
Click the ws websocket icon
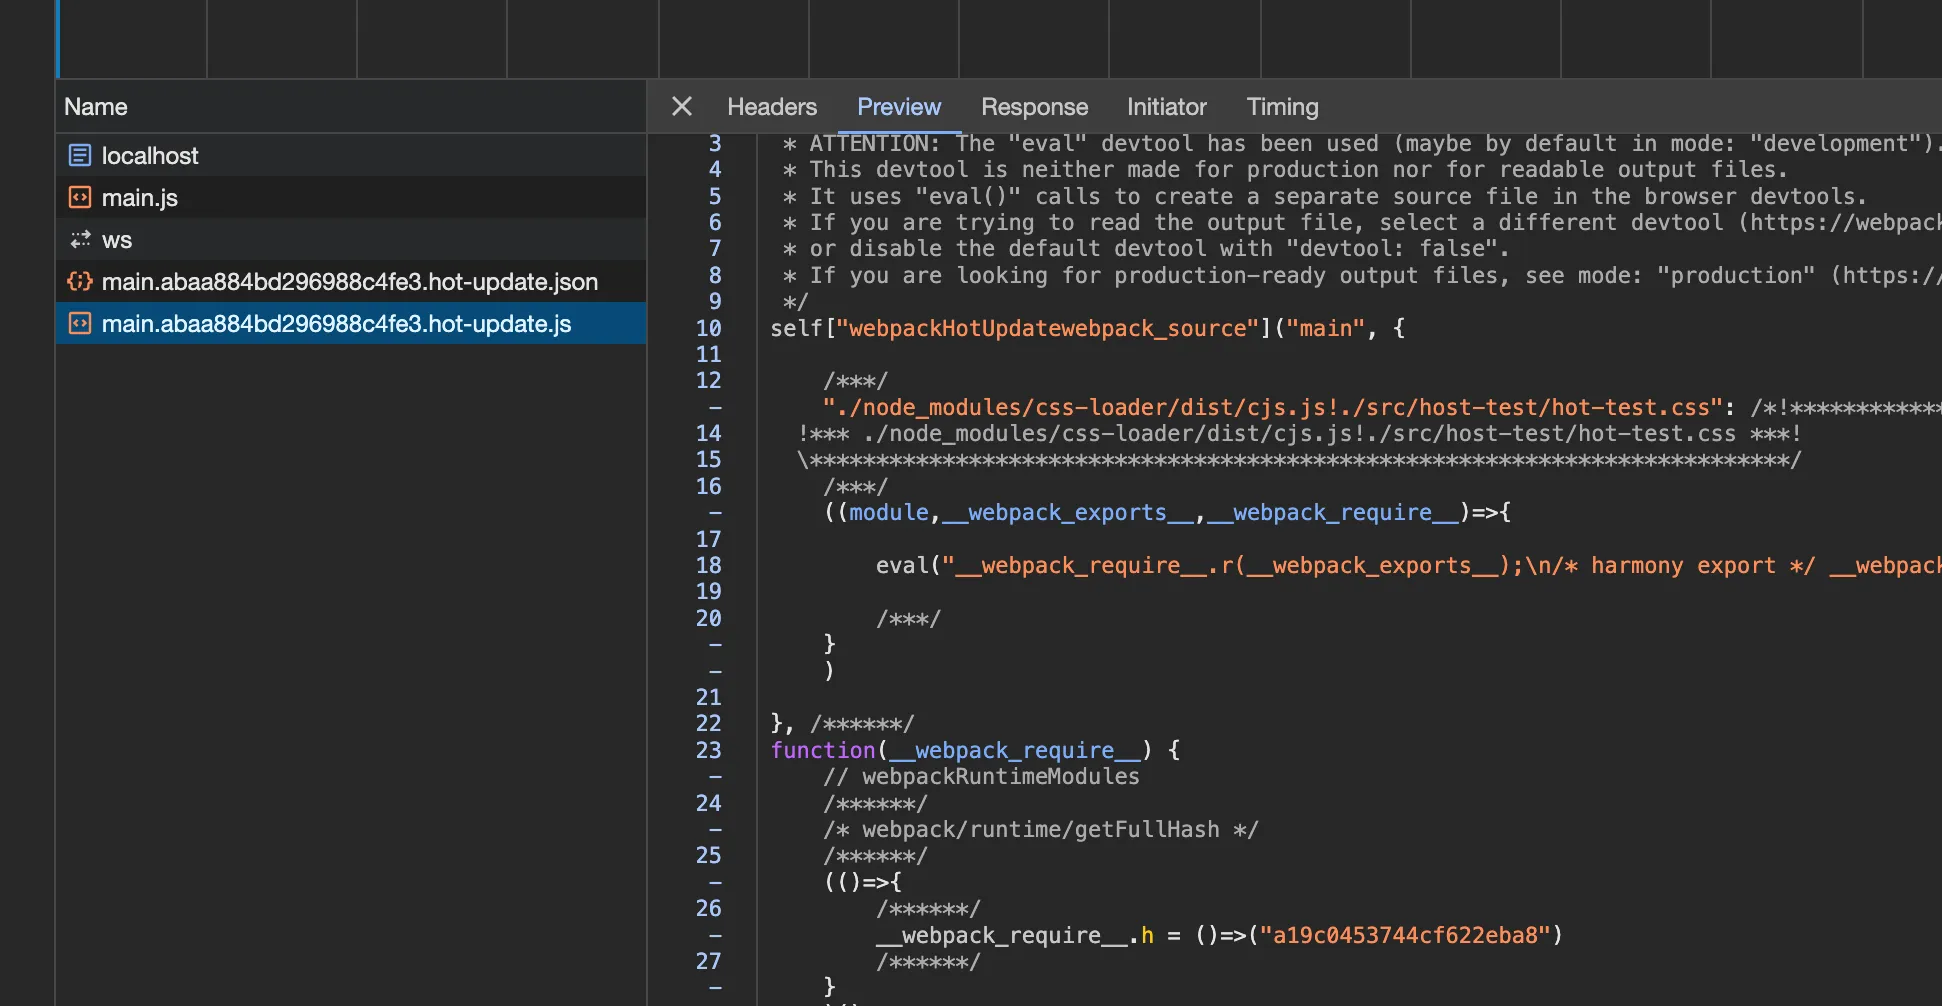(80, 239)
